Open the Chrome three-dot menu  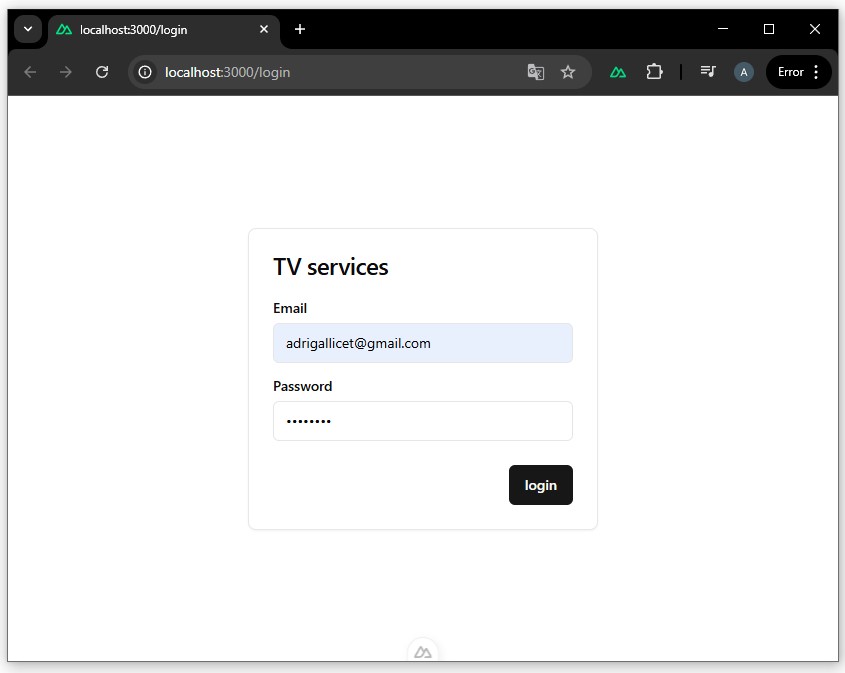[x=817, y=72]
